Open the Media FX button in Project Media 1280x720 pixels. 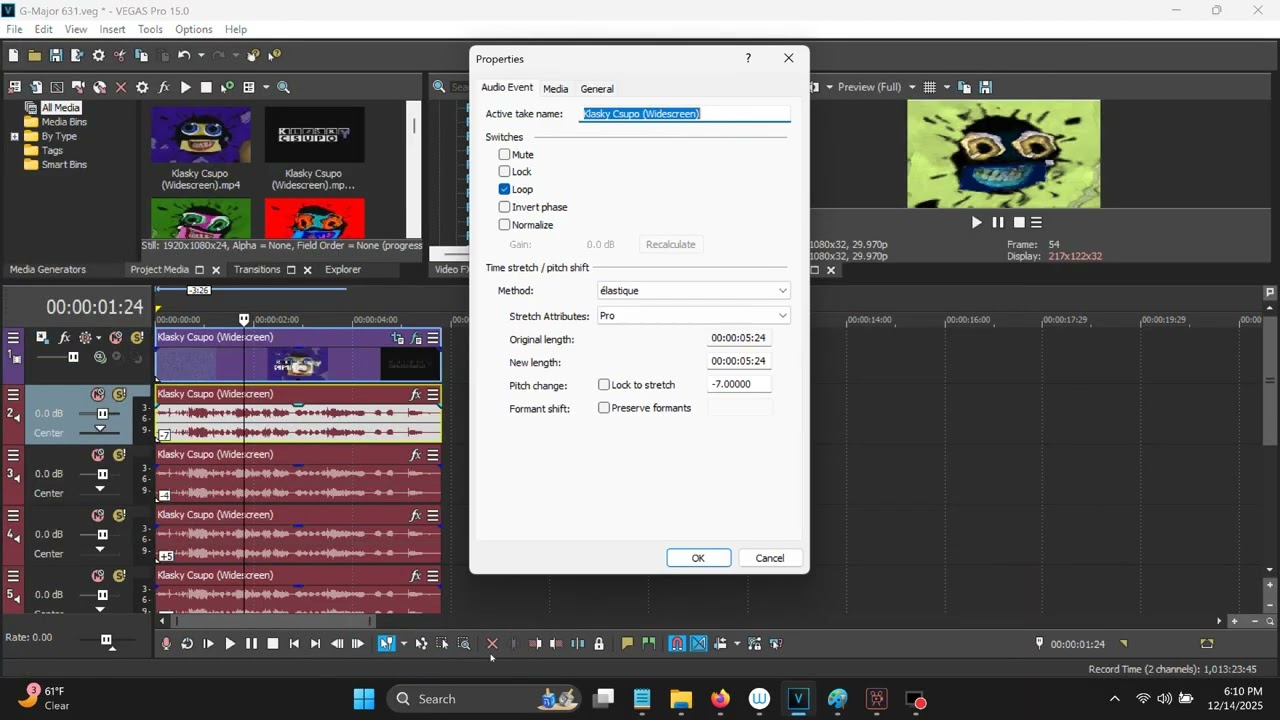(x=163, y=87)
